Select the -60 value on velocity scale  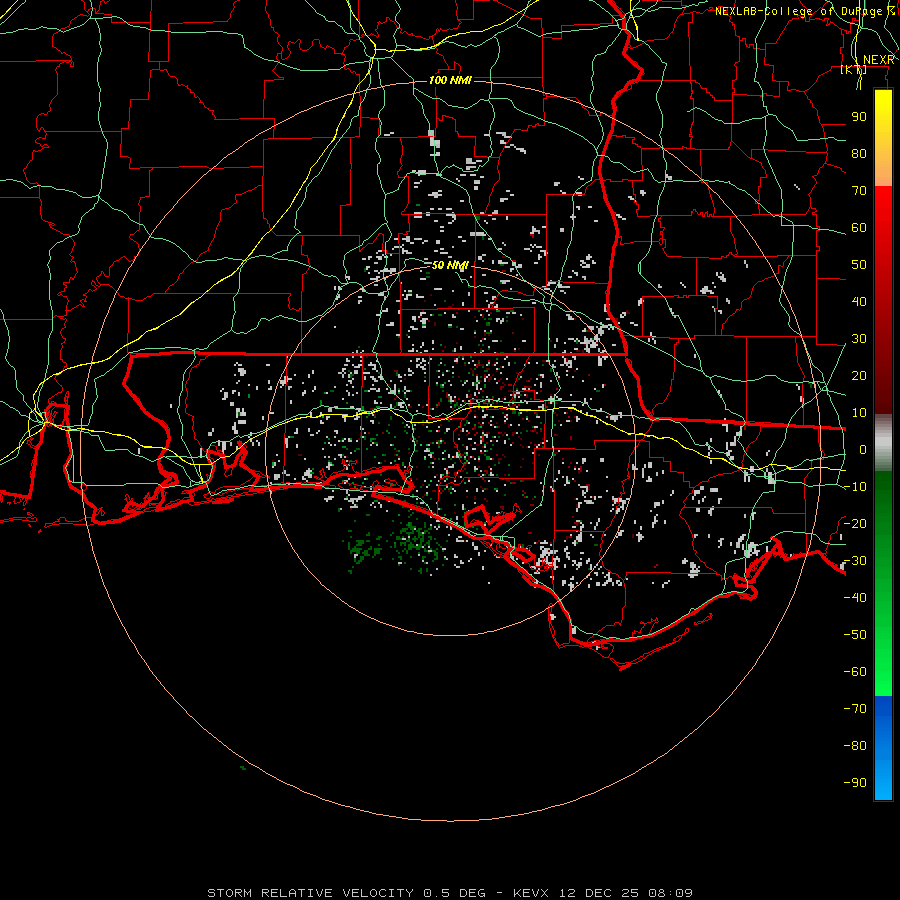(855, 672)
